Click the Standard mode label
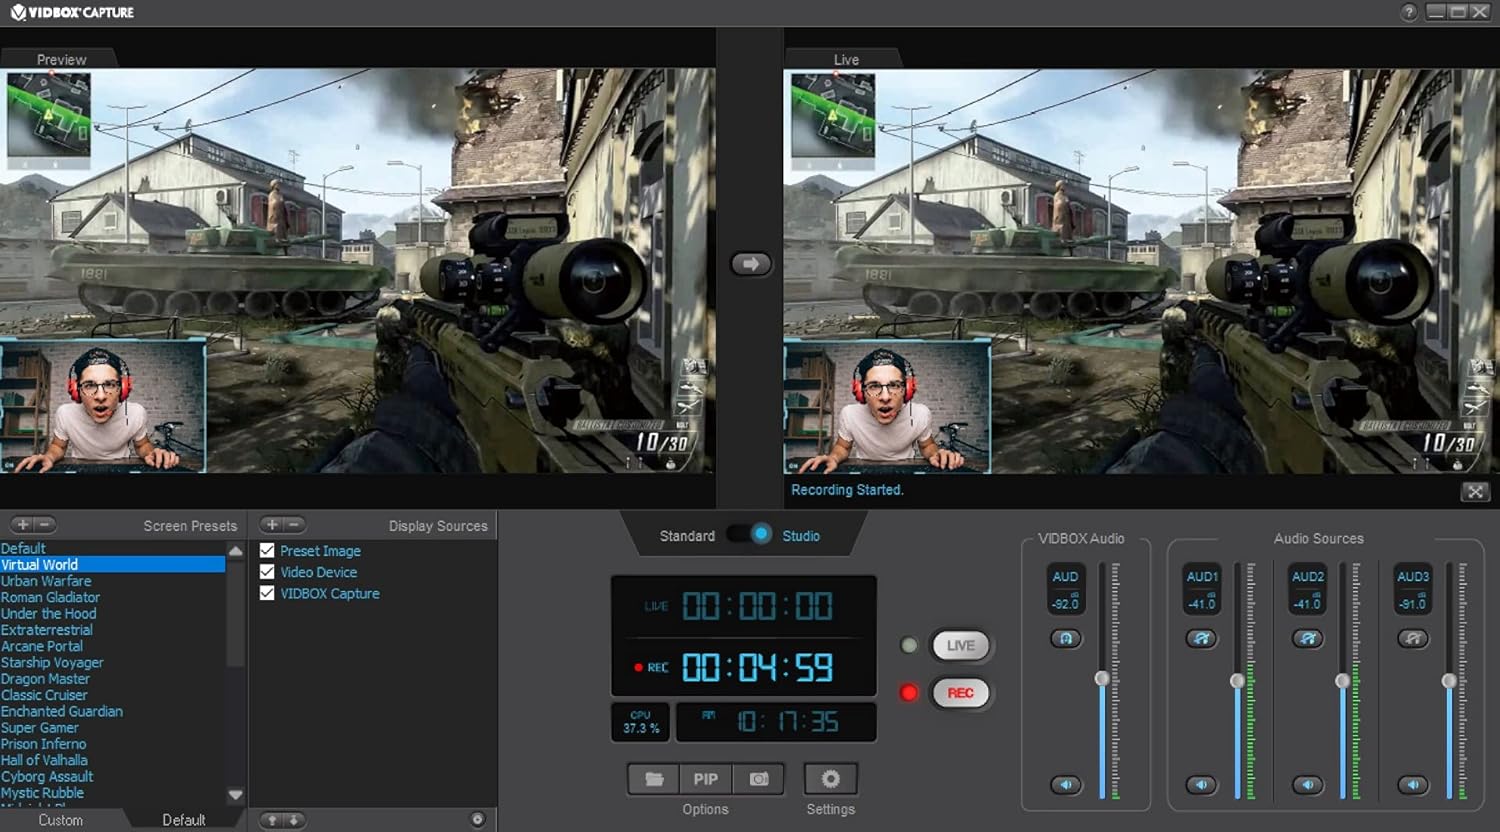Image resolution: width=1500 pixels, height=832 pixels. point(687,536)
